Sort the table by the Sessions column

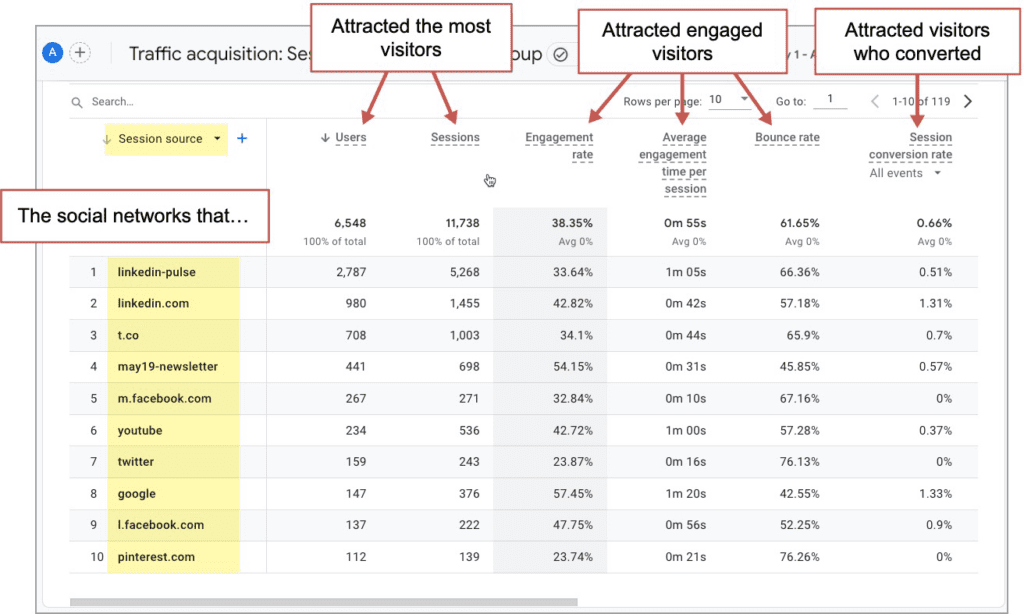pyautogui.click(x=455, y=137)
